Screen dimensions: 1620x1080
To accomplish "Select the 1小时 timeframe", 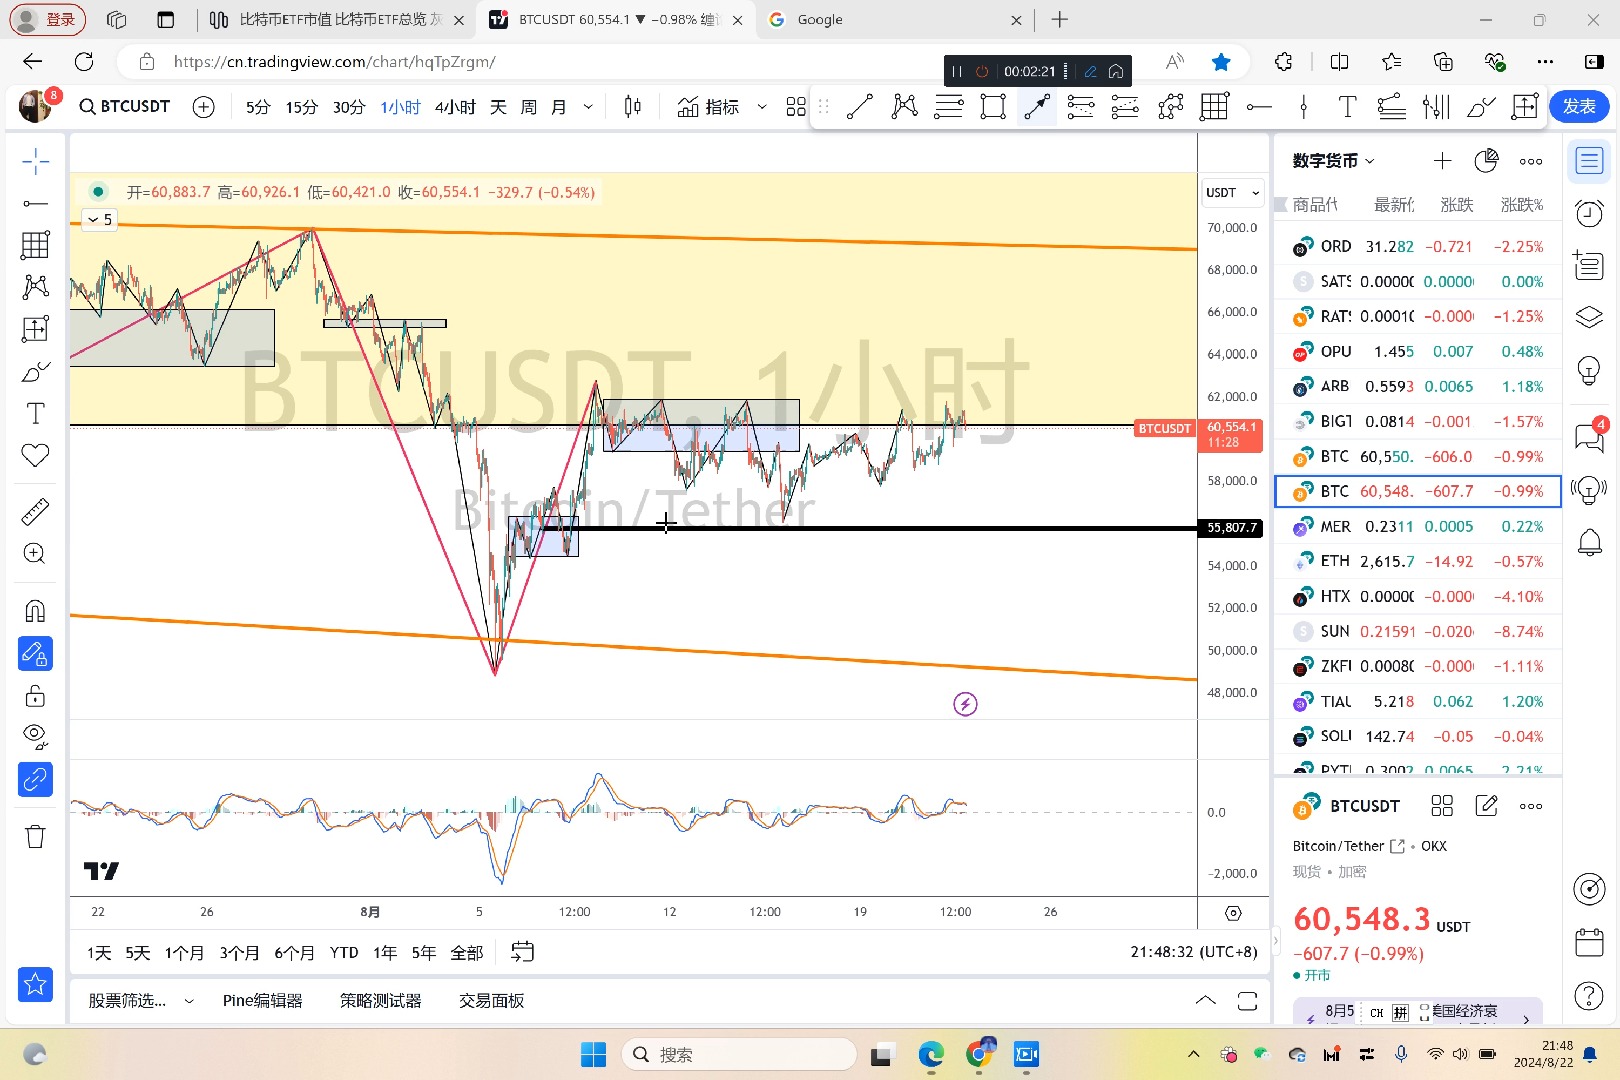I will coord(400,107).
